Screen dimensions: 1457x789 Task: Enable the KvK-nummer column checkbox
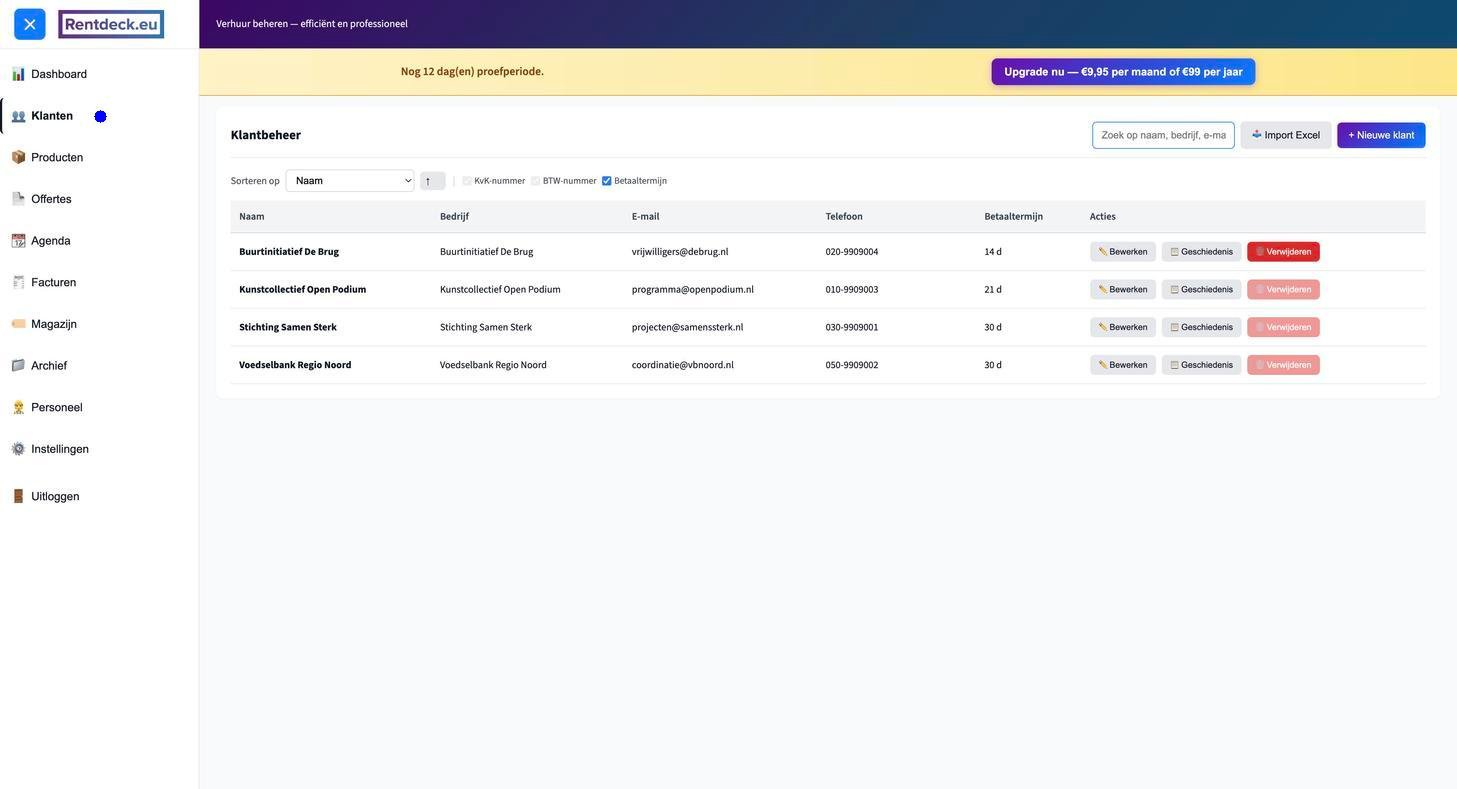tap(467, 181)
